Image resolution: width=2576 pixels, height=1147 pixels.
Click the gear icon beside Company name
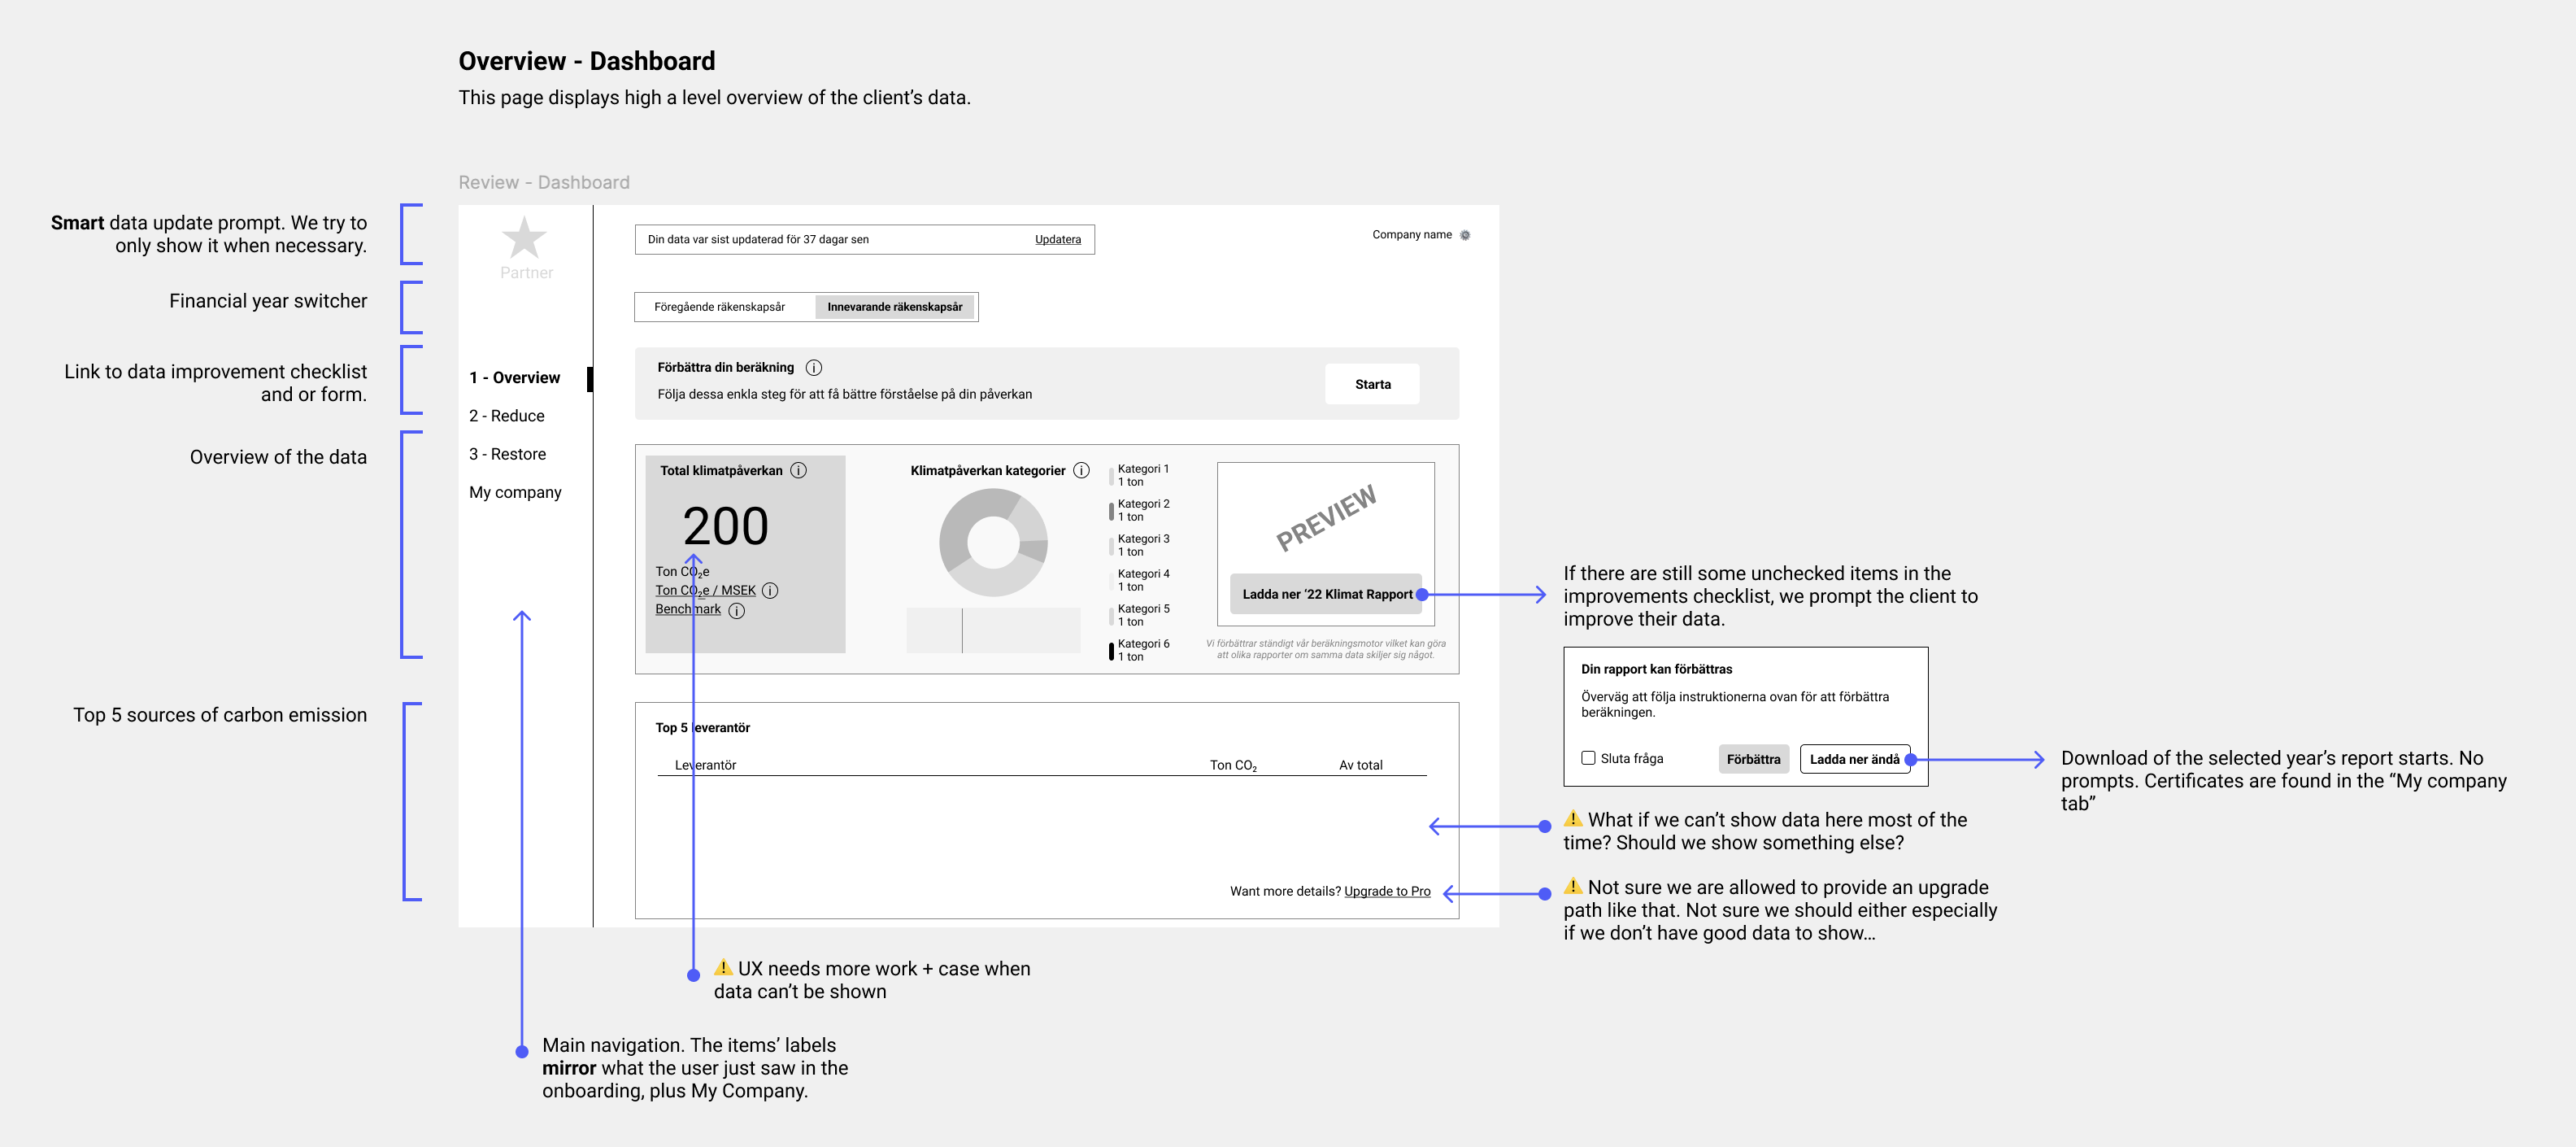point(1465,235)
